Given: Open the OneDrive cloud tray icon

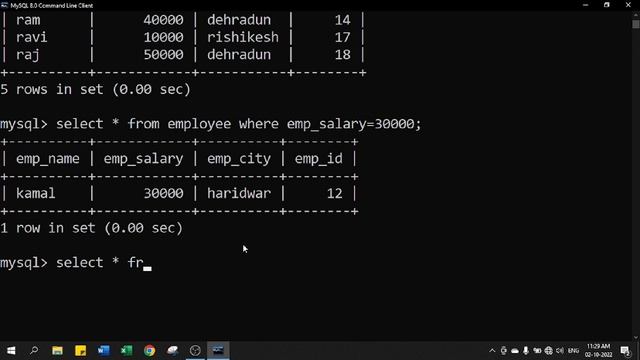Looking at the screenshot, I should 515,351.
